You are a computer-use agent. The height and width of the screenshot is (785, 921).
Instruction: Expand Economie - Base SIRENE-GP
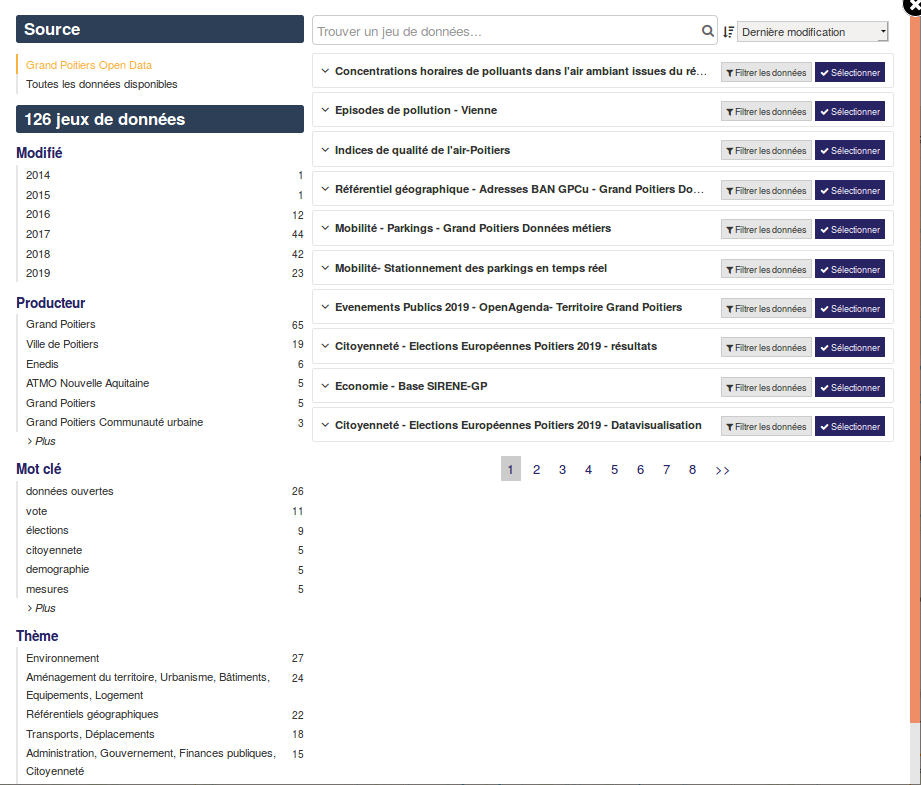325,386
